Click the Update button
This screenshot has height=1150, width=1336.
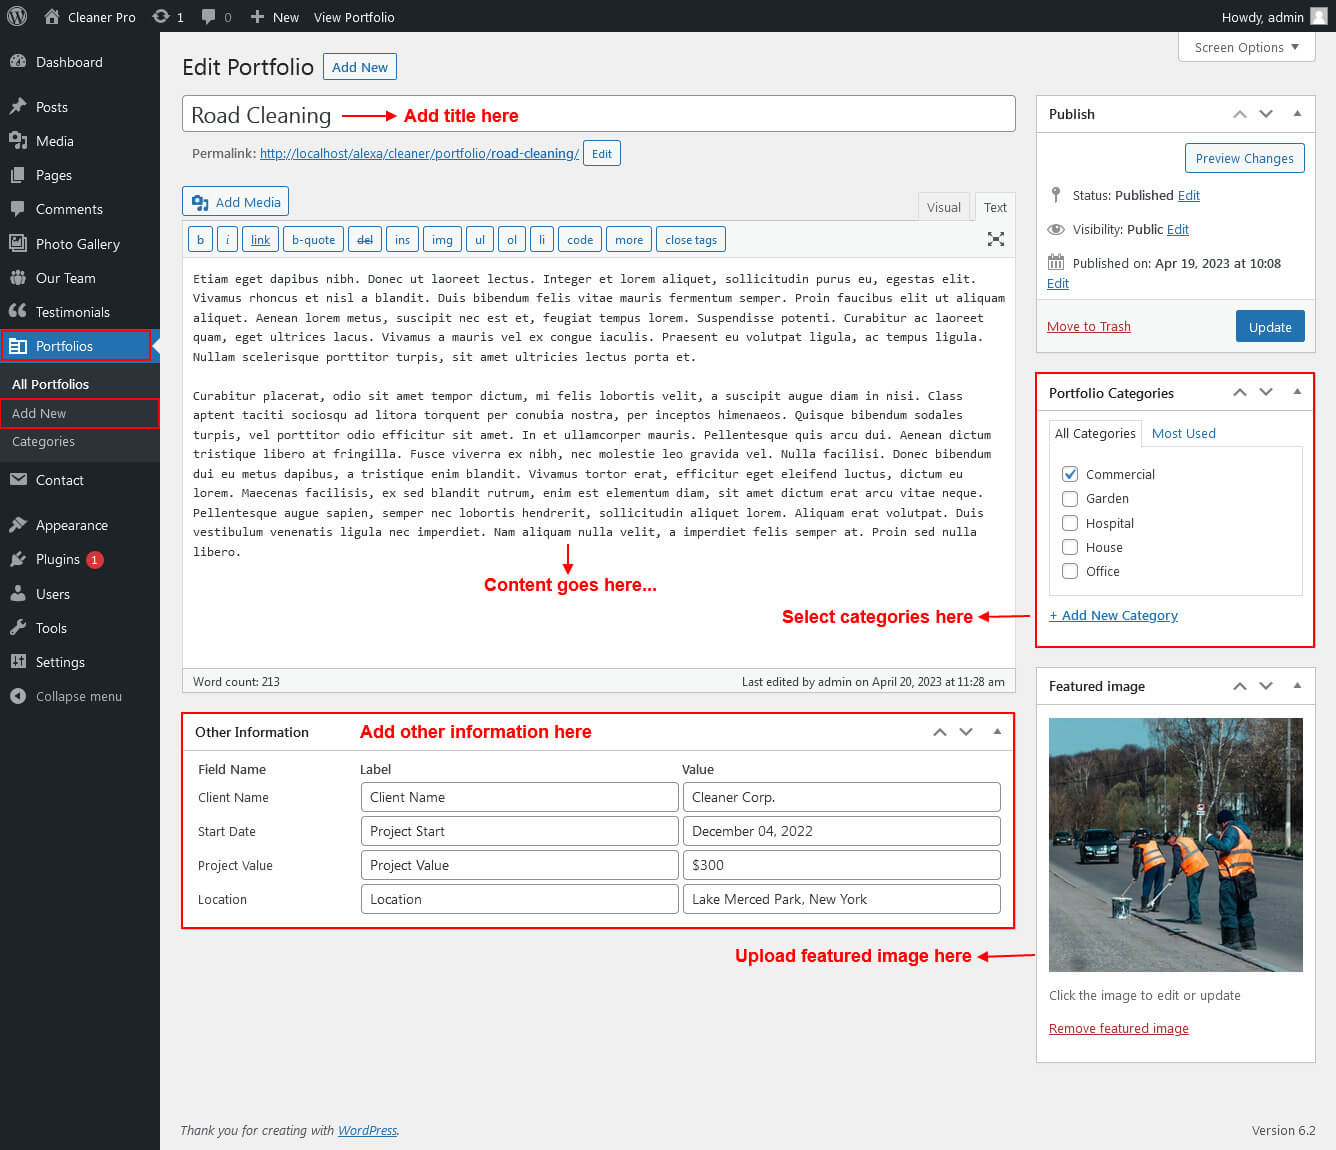pos(1270,327)
